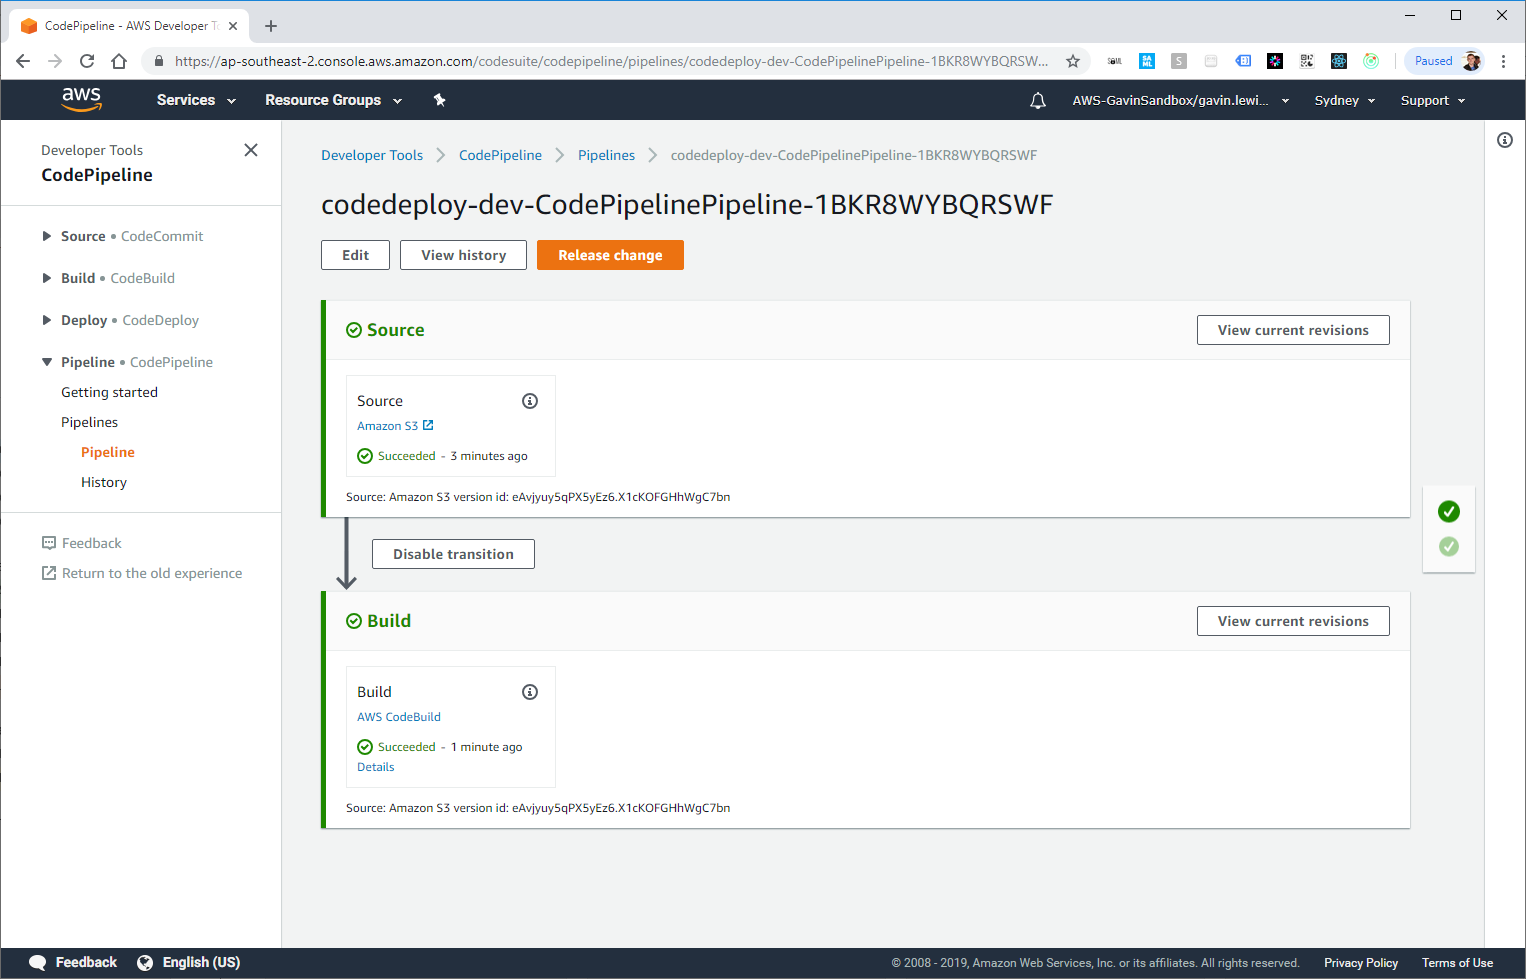View current revisions for Build stage
The width and height of the screenshot is (1526, 979).
coord(1293,621)
